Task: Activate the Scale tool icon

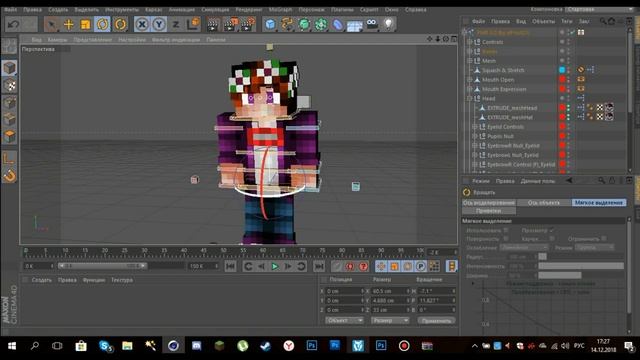Action: point(85,24)
